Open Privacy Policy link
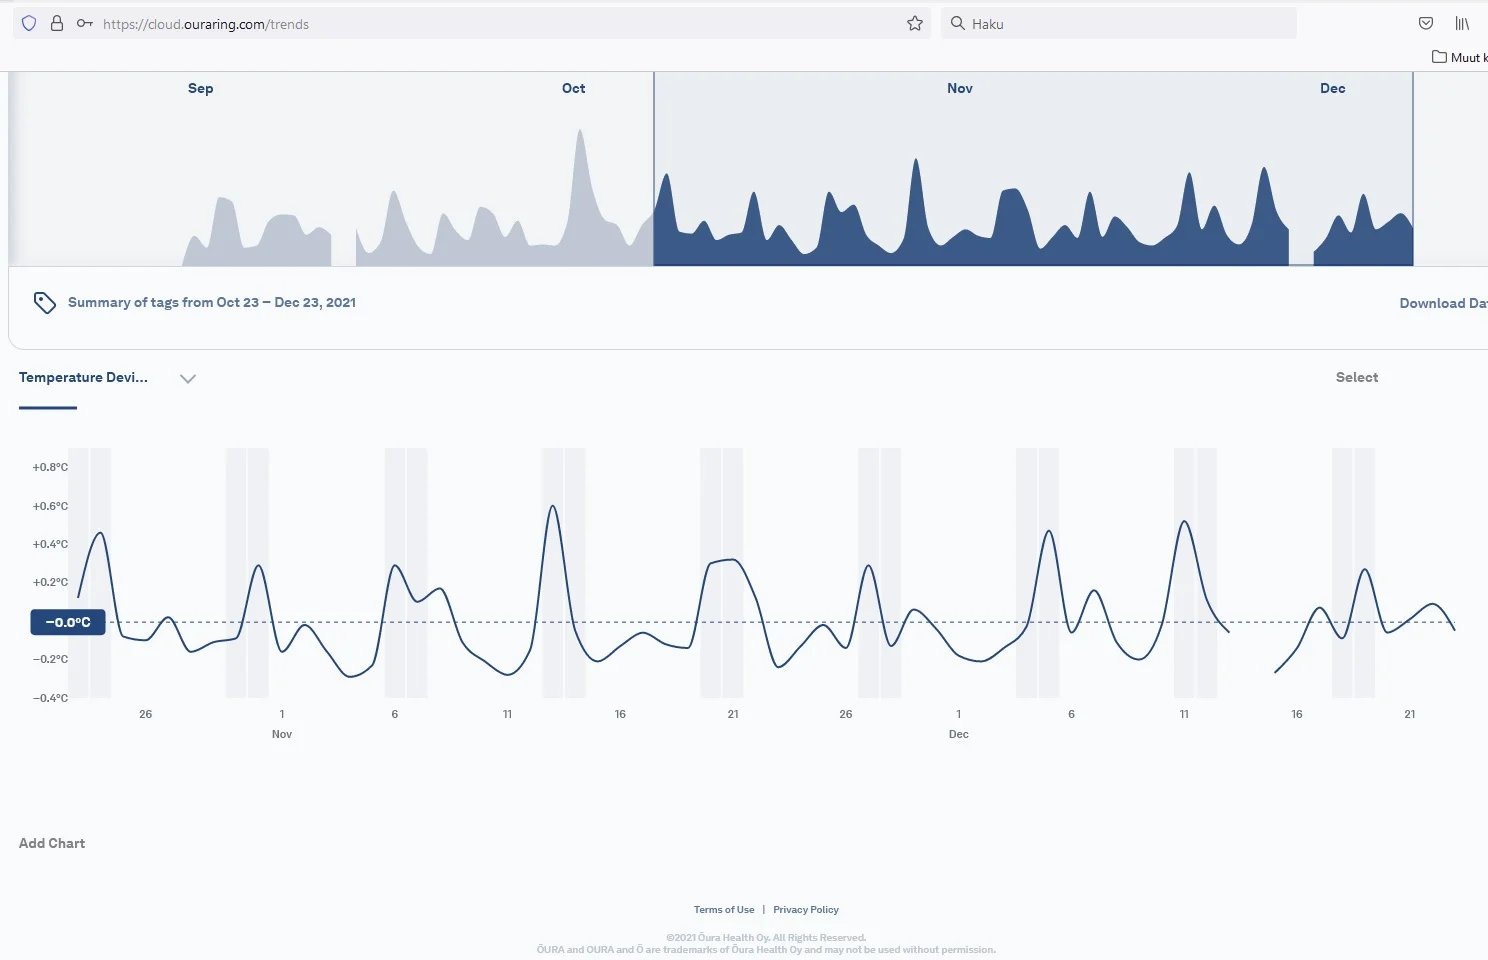1488x960 pixels. point(805,910)
